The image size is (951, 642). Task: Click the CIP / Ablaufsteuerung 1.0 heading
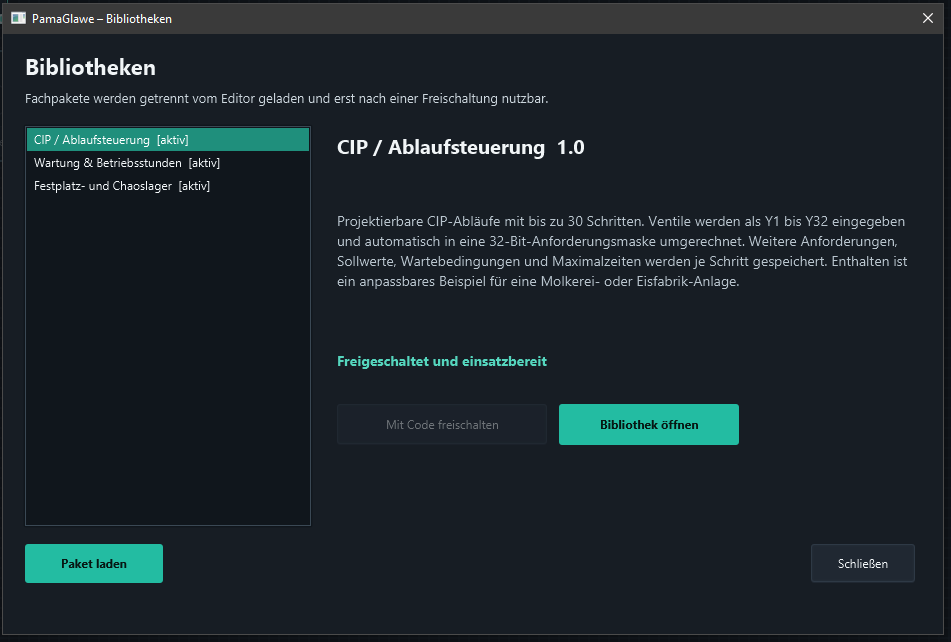(460, 147)
